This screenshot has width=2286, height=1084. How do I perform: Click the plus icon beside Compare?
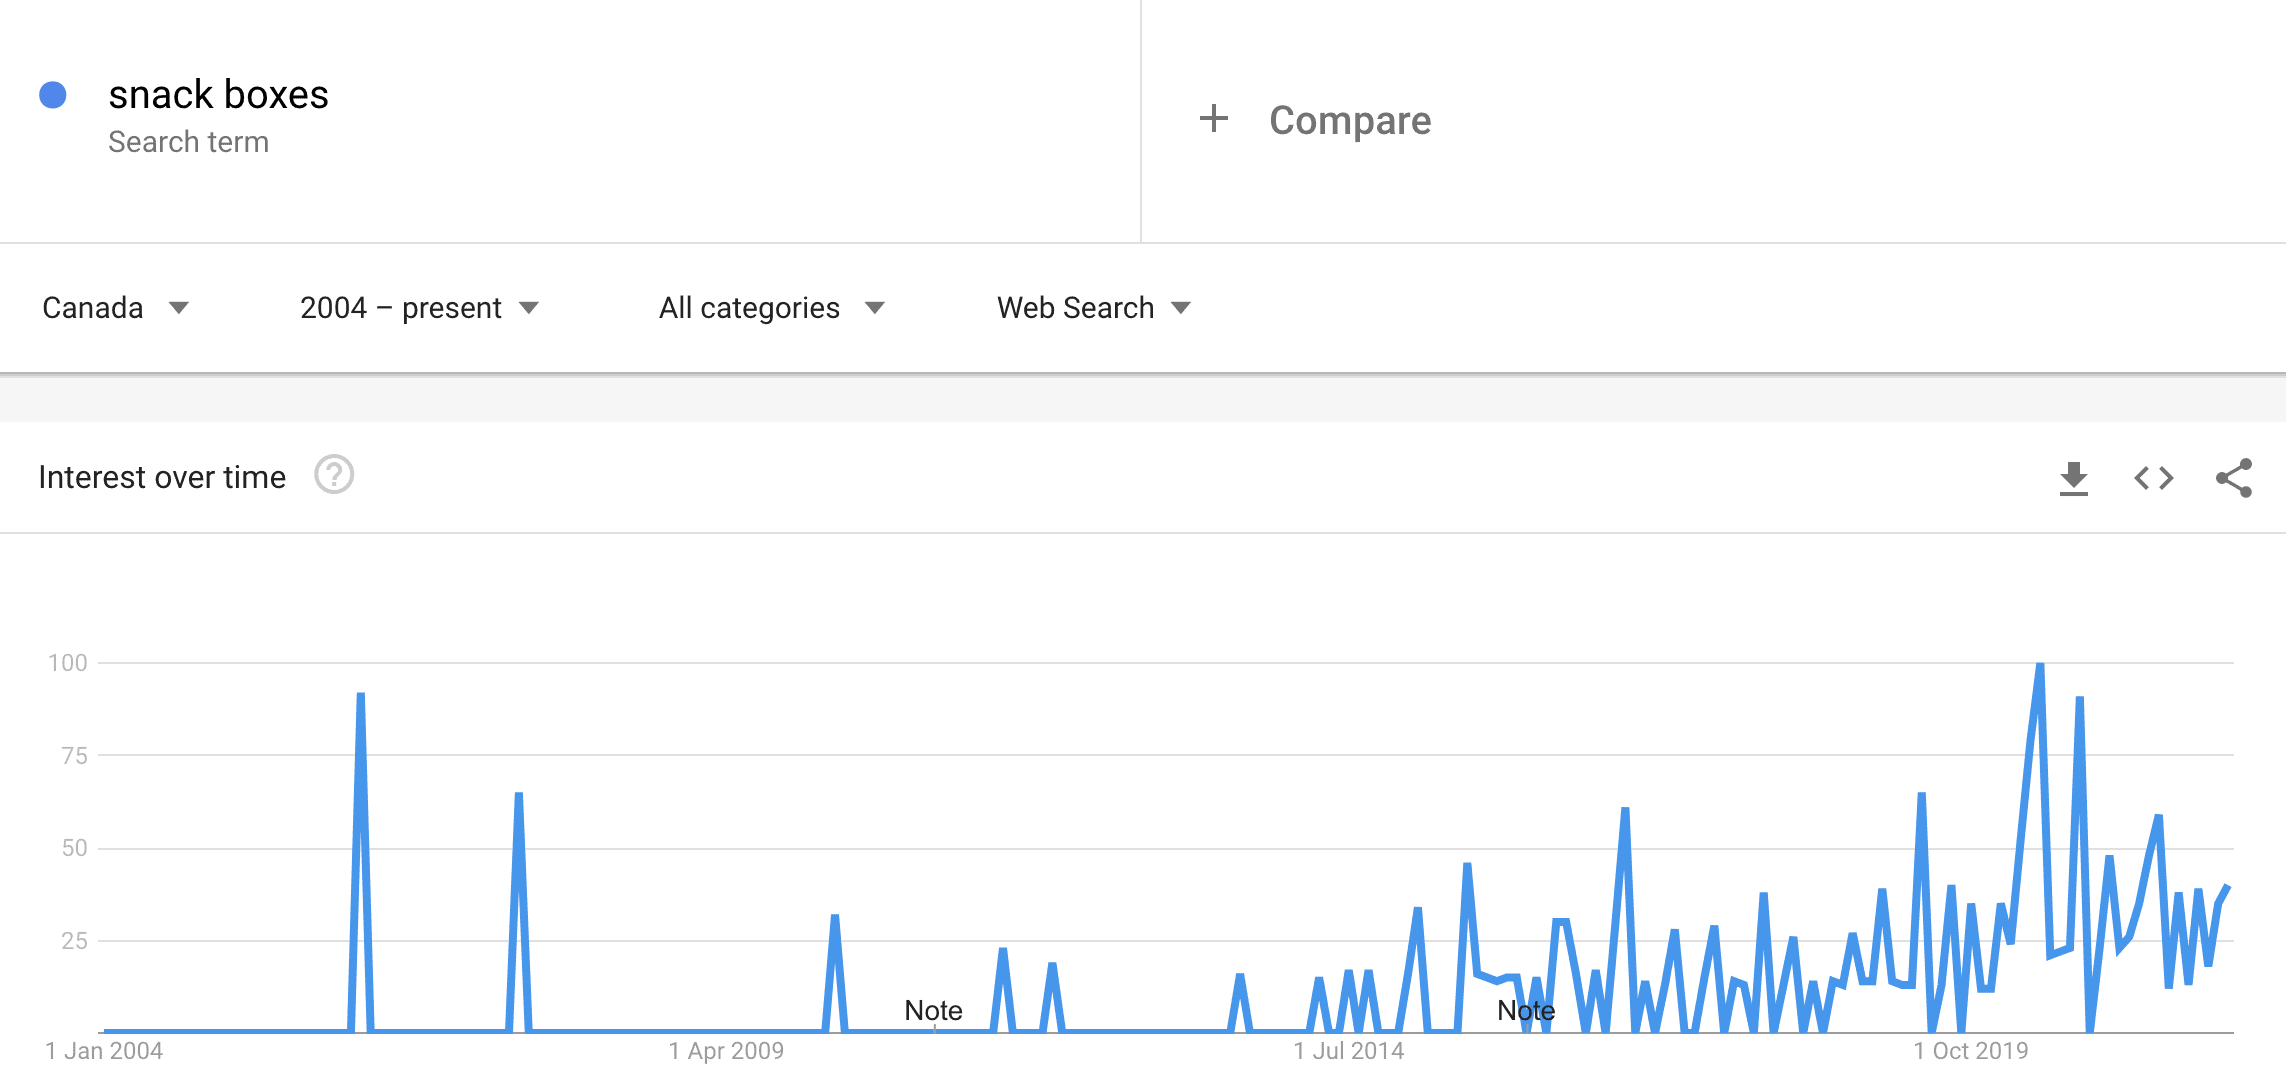[1213, 119]
